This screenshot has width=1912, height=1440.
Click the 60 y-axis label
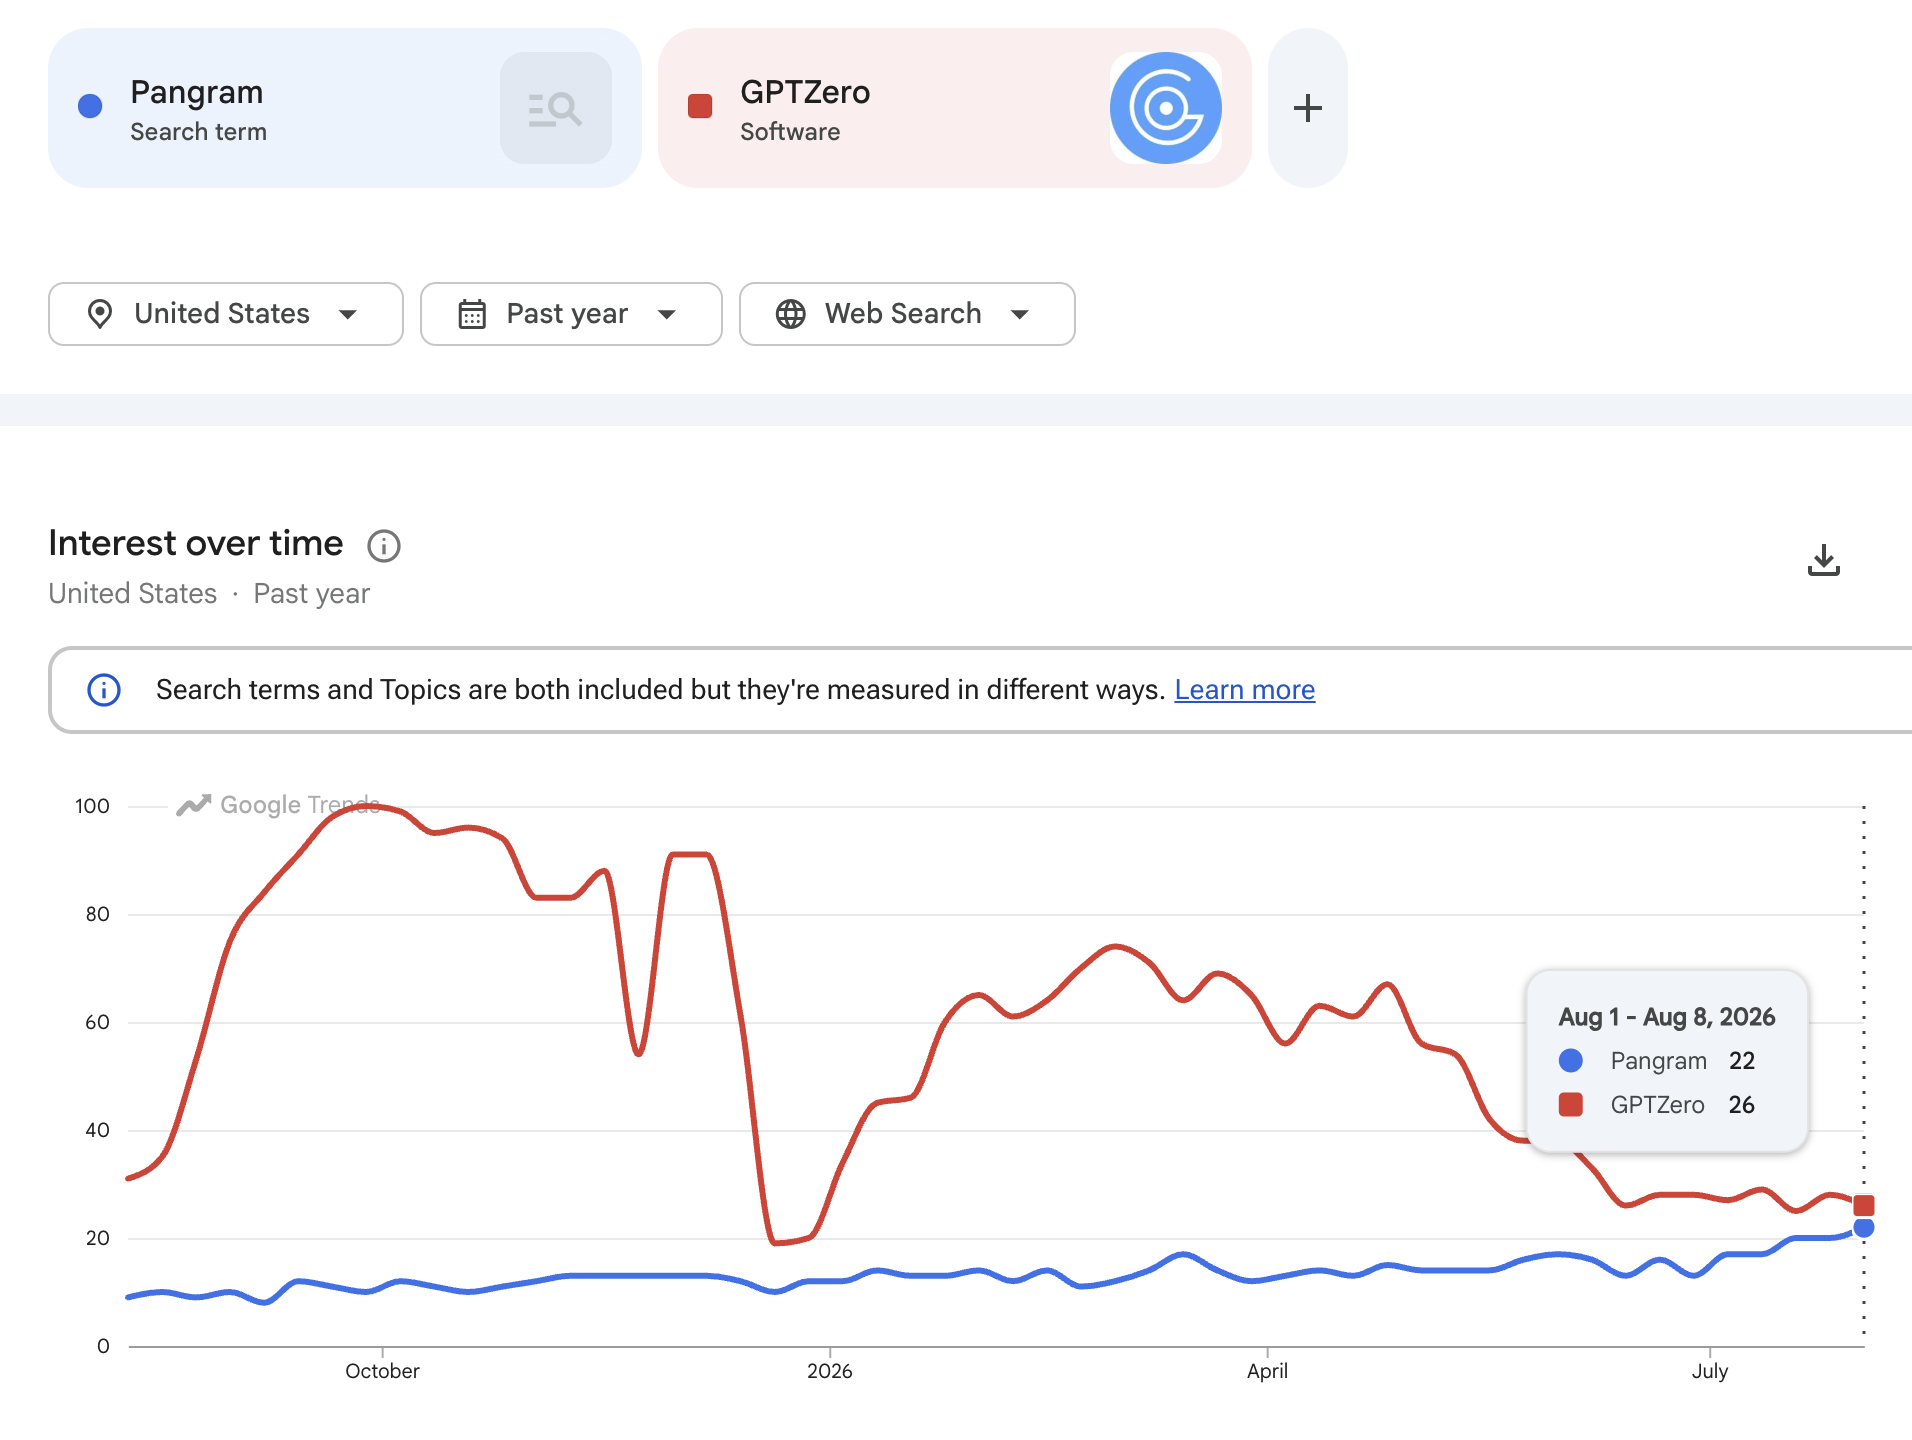point(97,1022)
